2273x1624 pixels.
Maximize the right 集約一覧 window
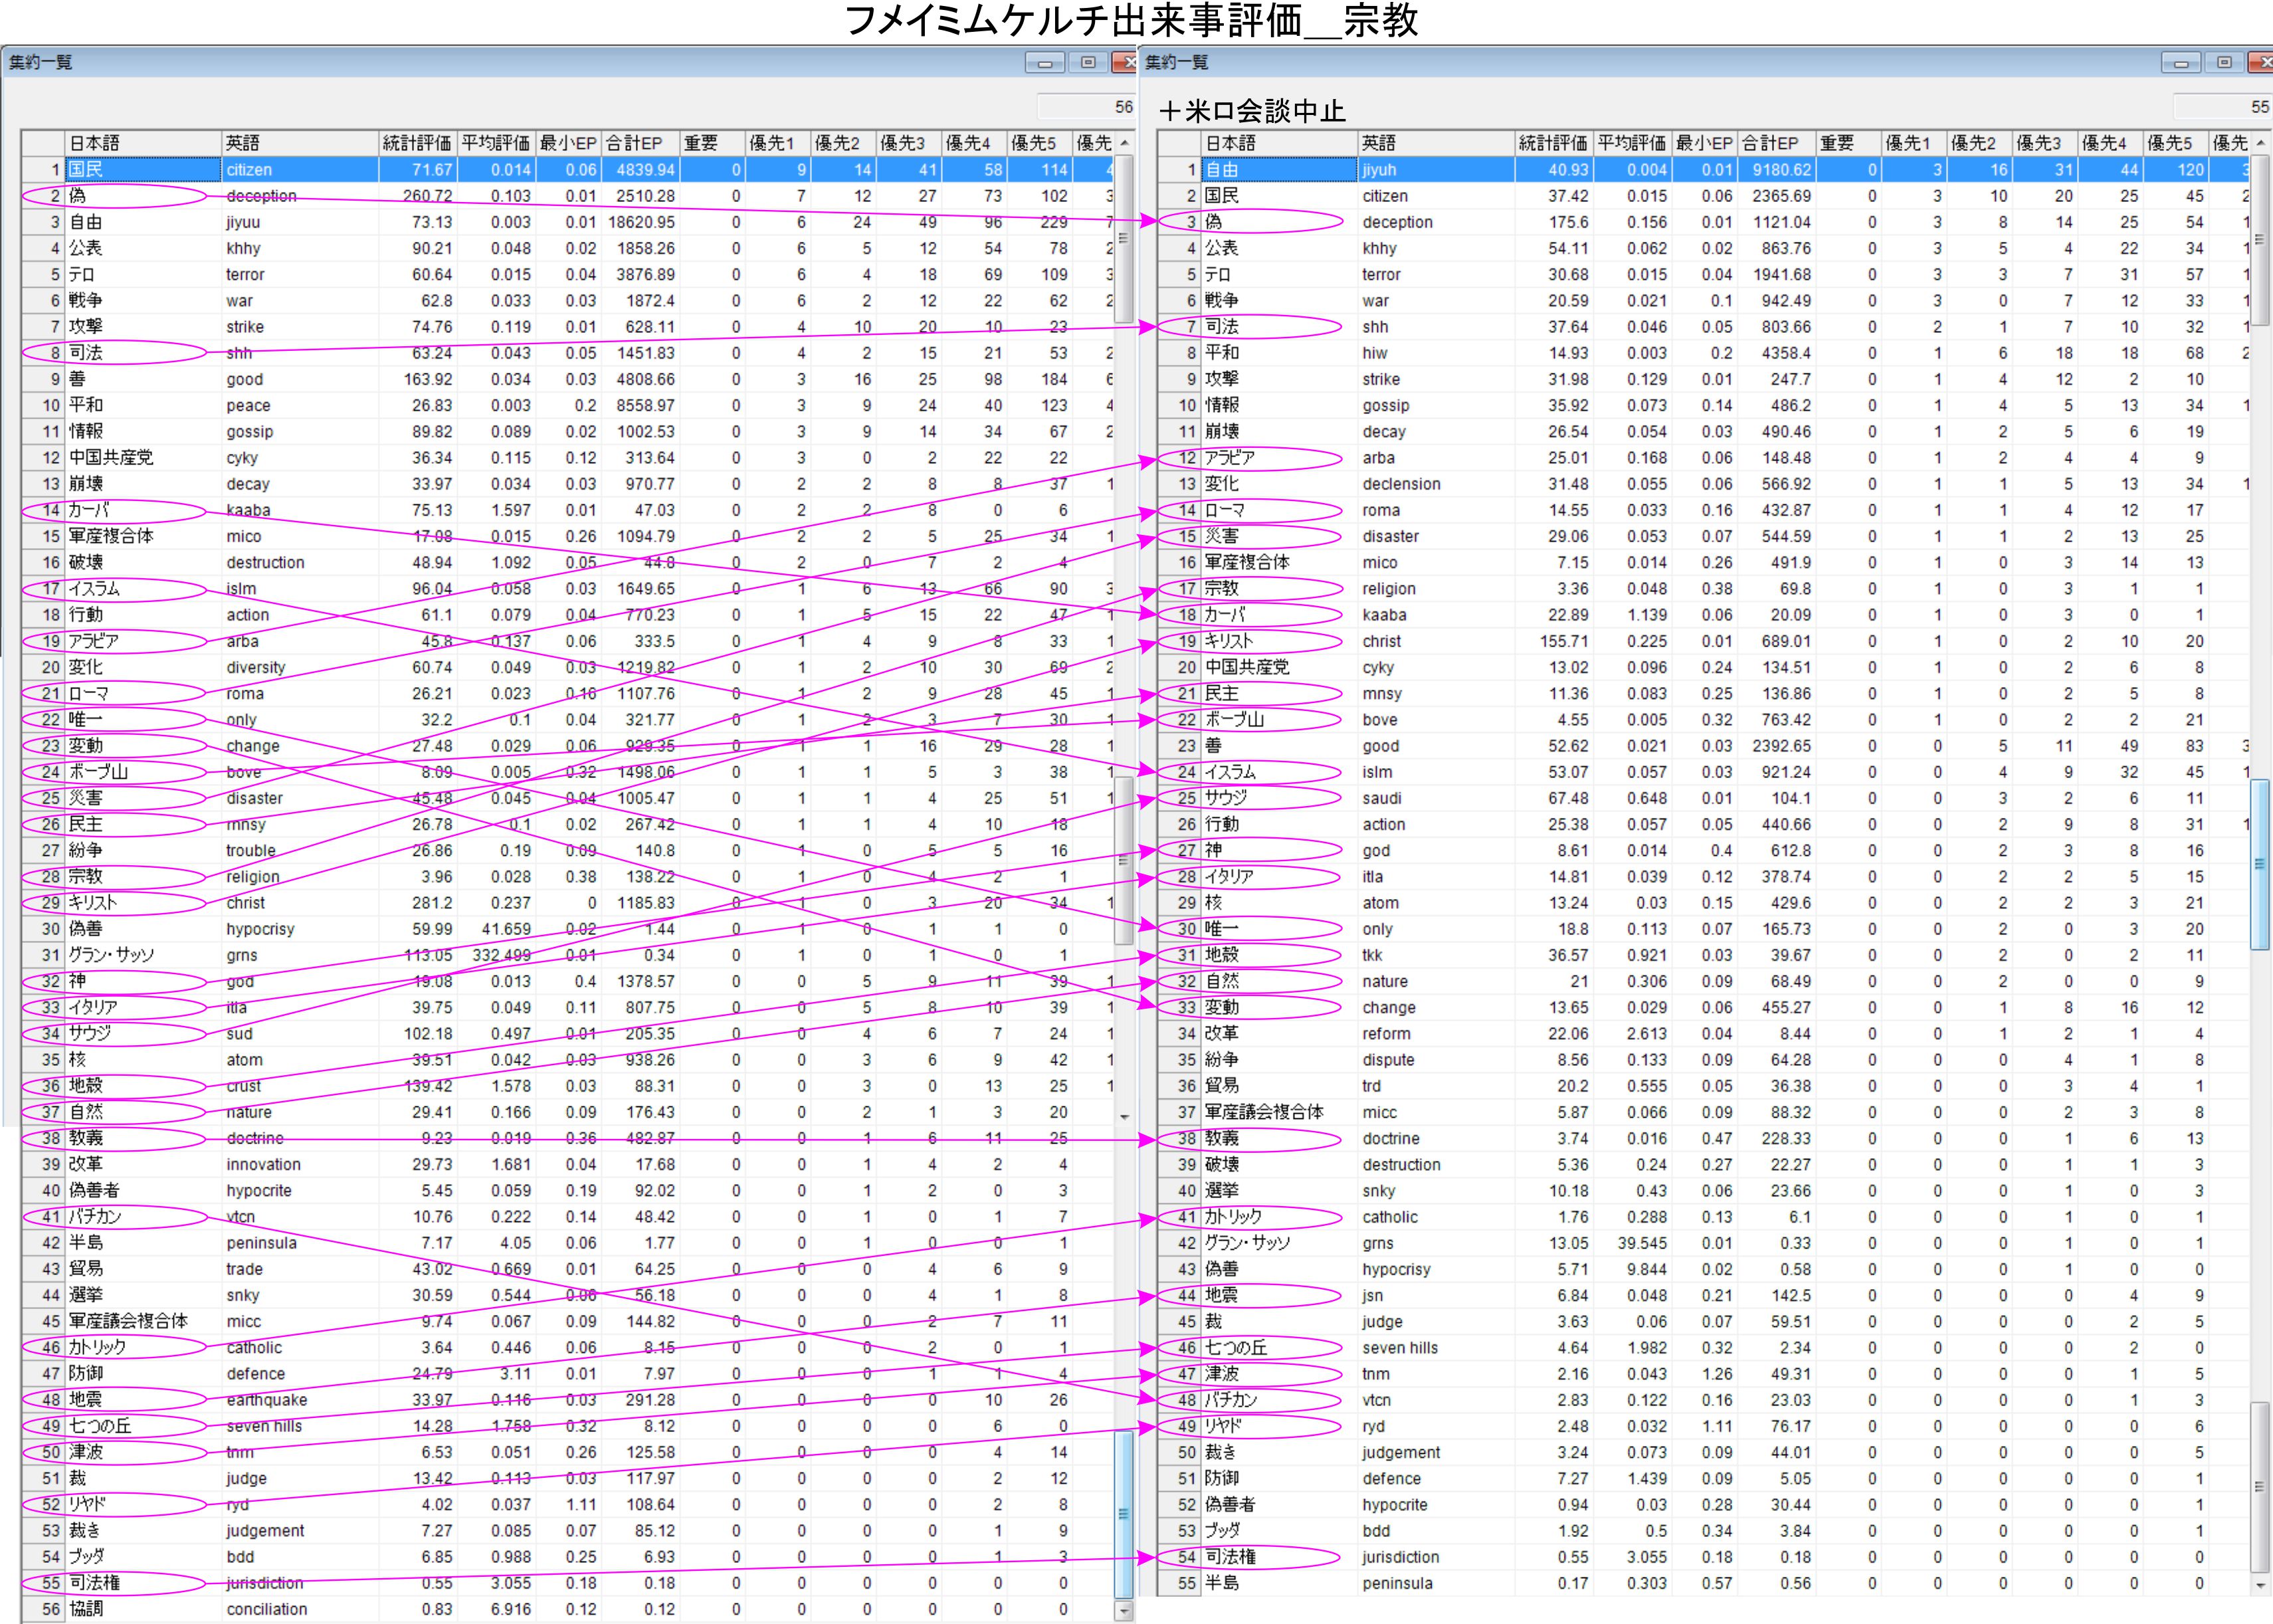click(2224, 63)
